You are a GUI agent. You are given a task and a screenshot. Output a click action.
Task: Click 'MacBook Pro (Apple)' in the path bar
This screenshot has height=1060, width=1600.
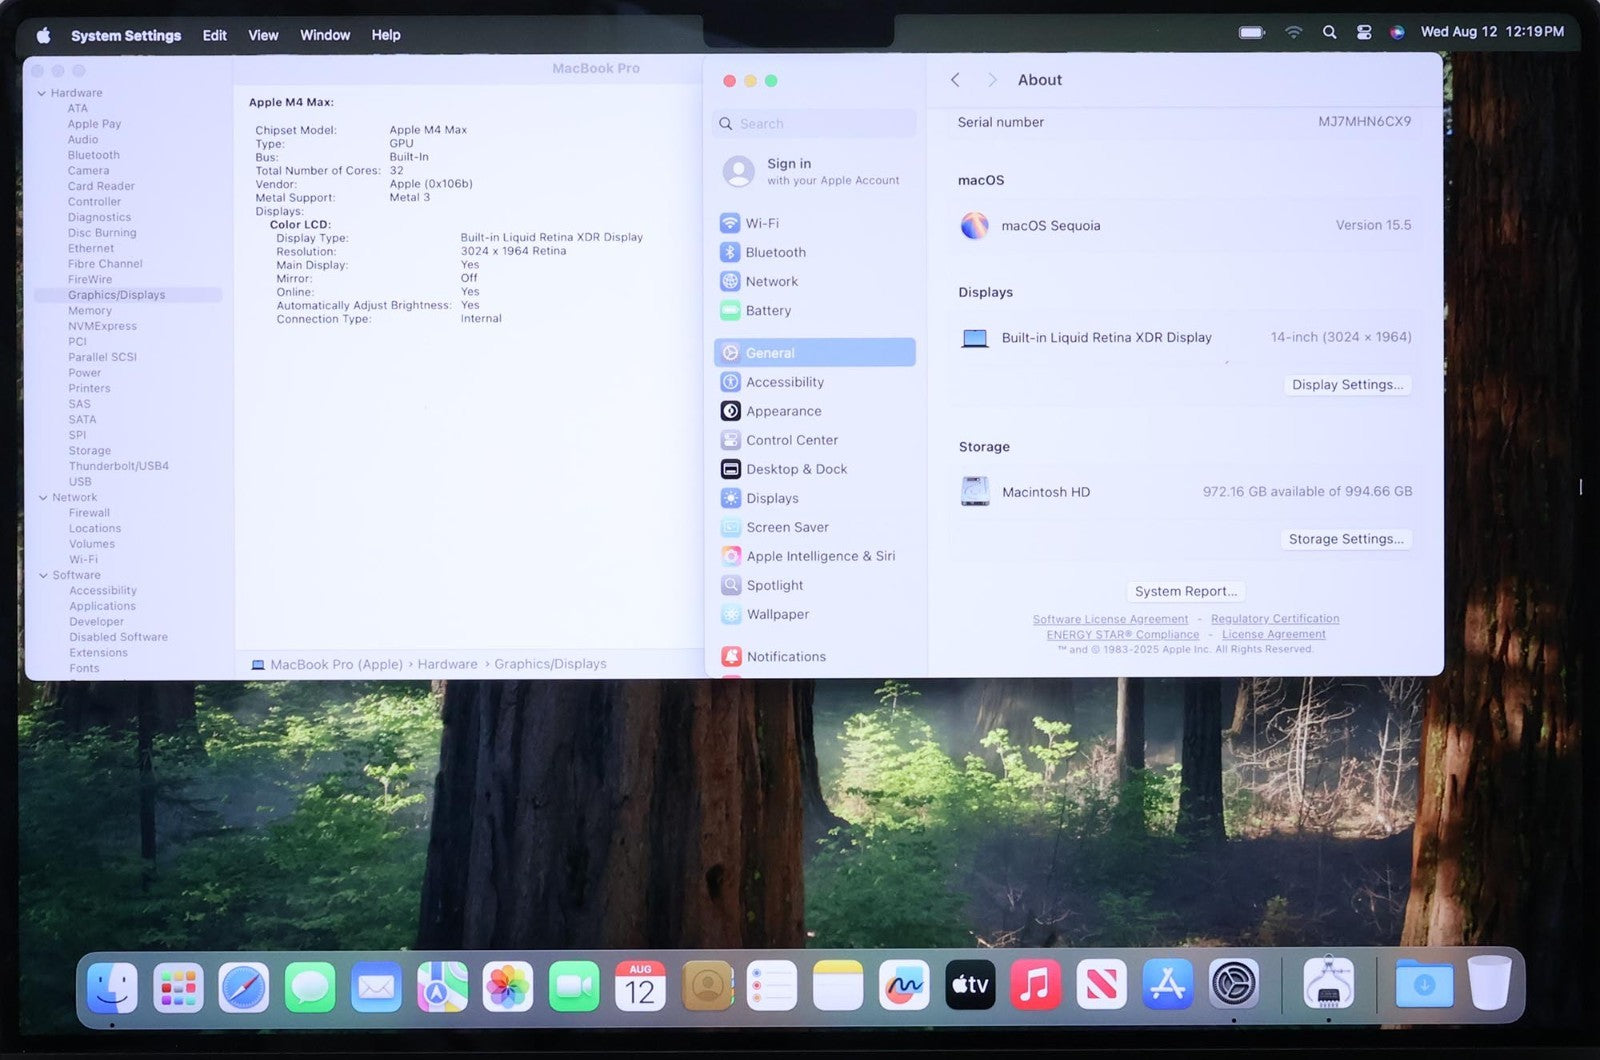pos(327,664)
